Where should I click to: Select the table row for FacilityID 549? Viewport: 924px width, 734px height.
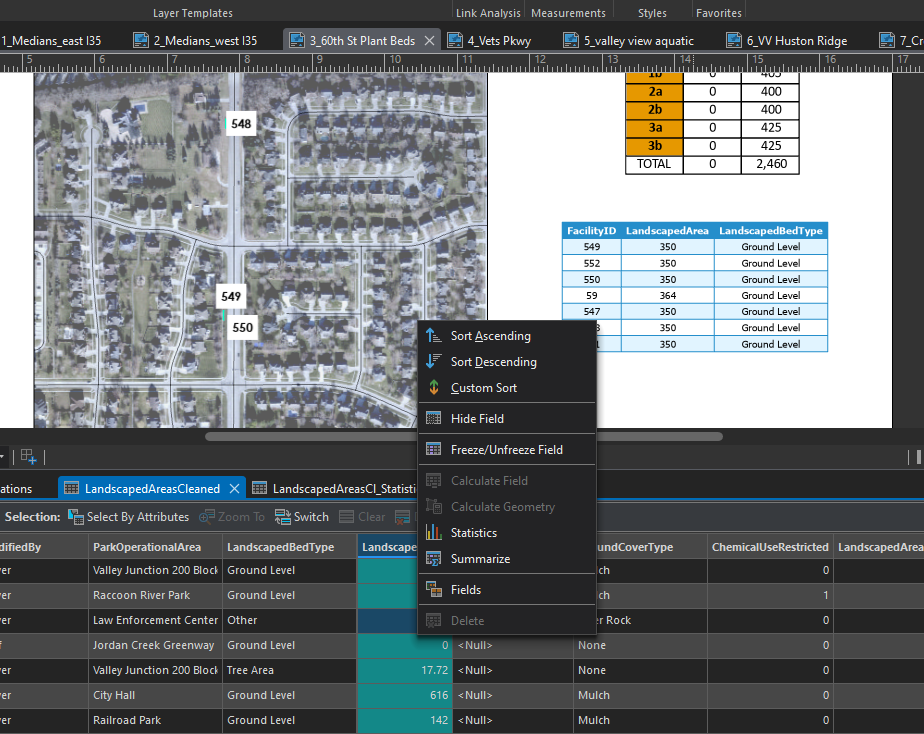(591, 247)
